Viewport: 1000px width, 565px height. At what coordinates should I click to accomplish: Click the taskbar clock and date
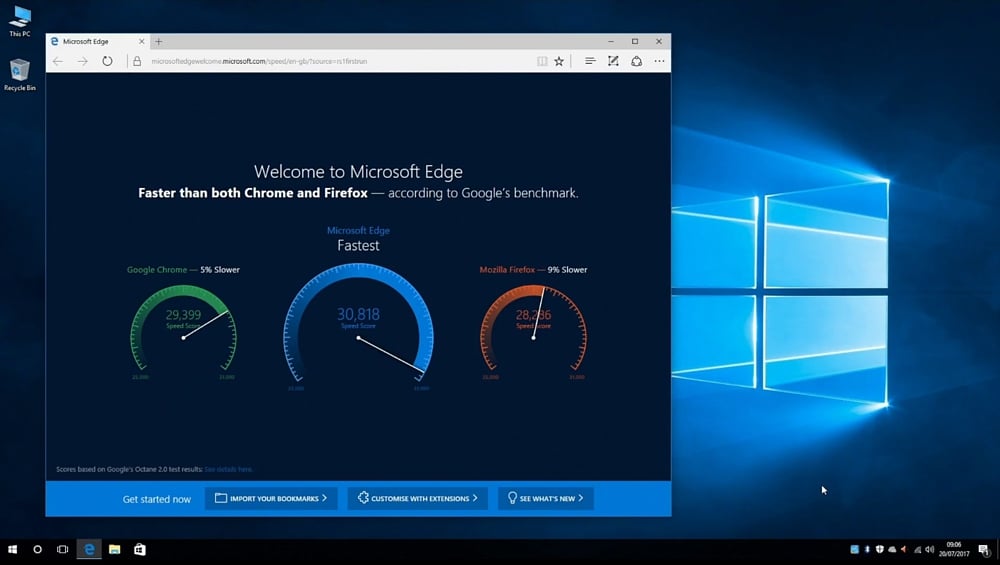pos(954,549)
